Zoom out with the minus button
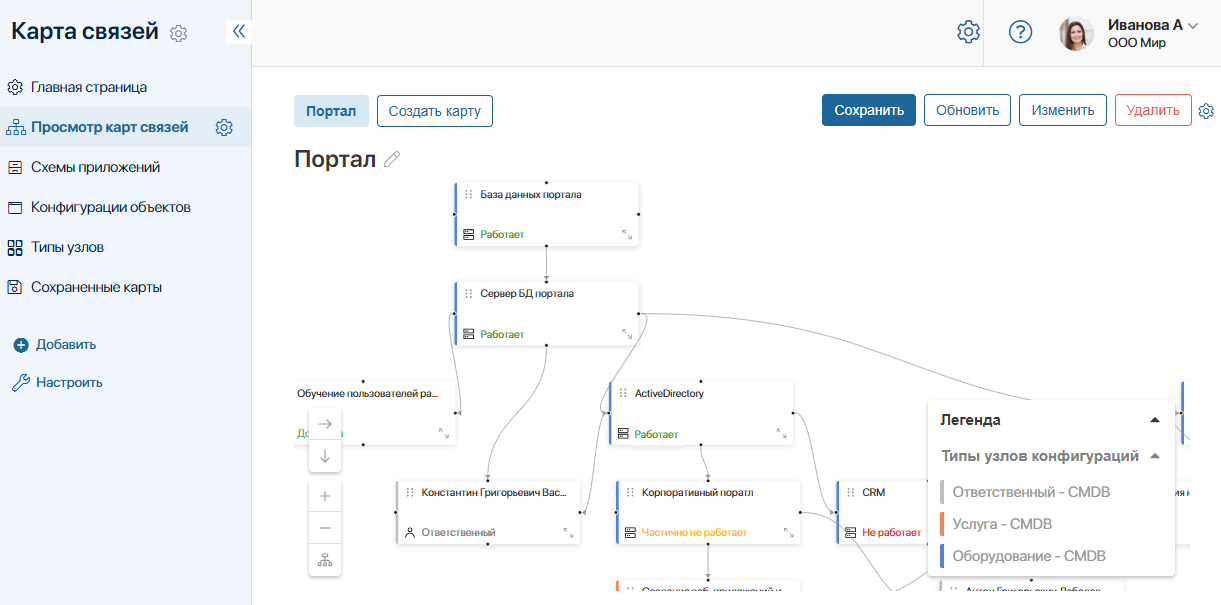Screen dimensions: 1221x605 (325, 528)
